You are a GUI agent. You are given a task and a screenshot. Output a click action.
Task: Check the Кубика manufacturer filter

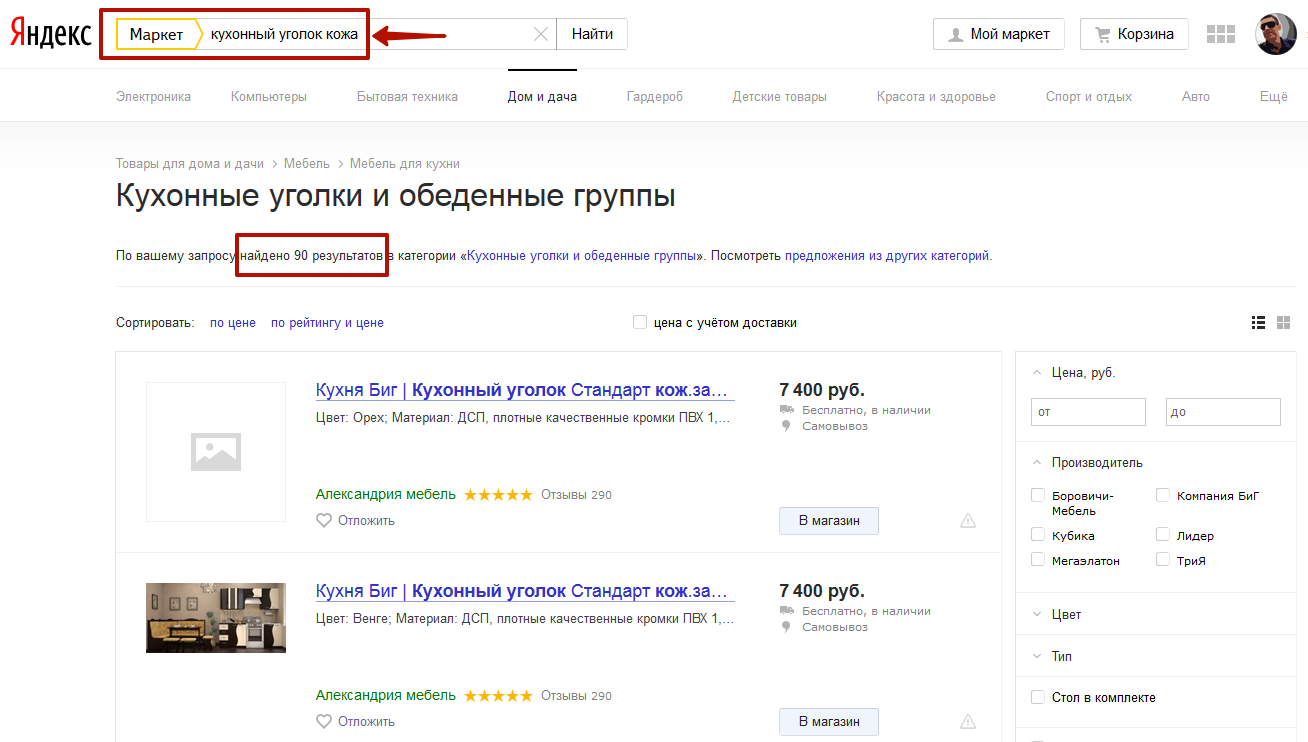[1038, 535]
